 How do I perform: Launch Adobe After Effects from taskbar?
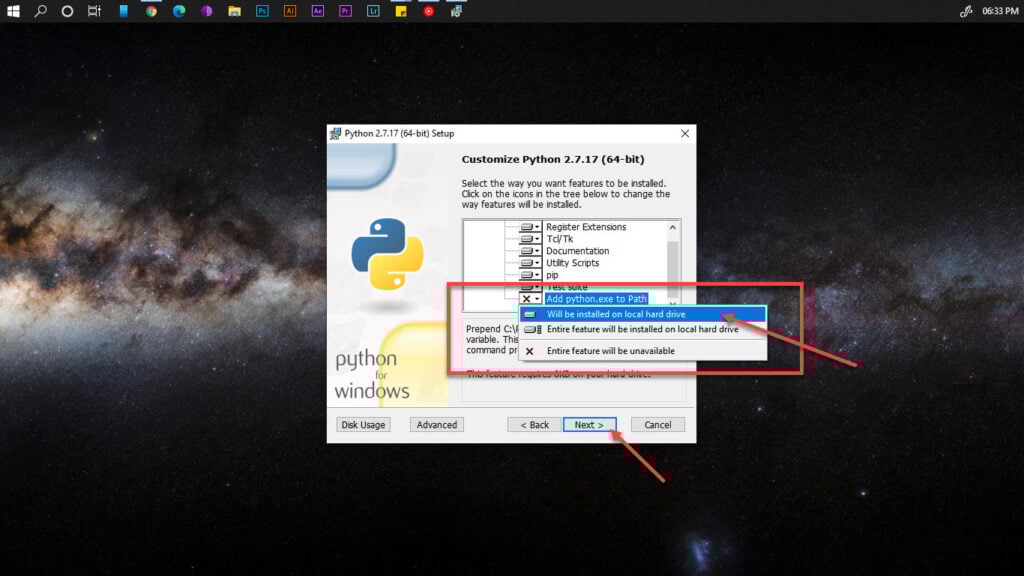[317, 11]
